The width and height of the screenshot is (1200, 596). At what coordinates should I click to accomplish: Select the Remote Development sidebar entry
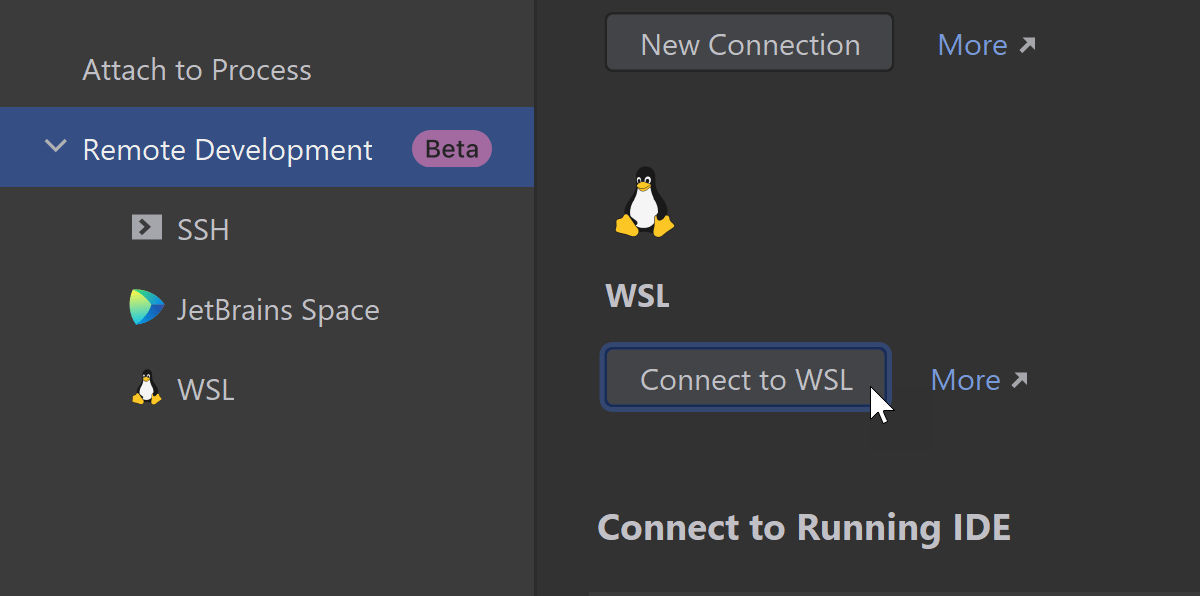point(227,150)
